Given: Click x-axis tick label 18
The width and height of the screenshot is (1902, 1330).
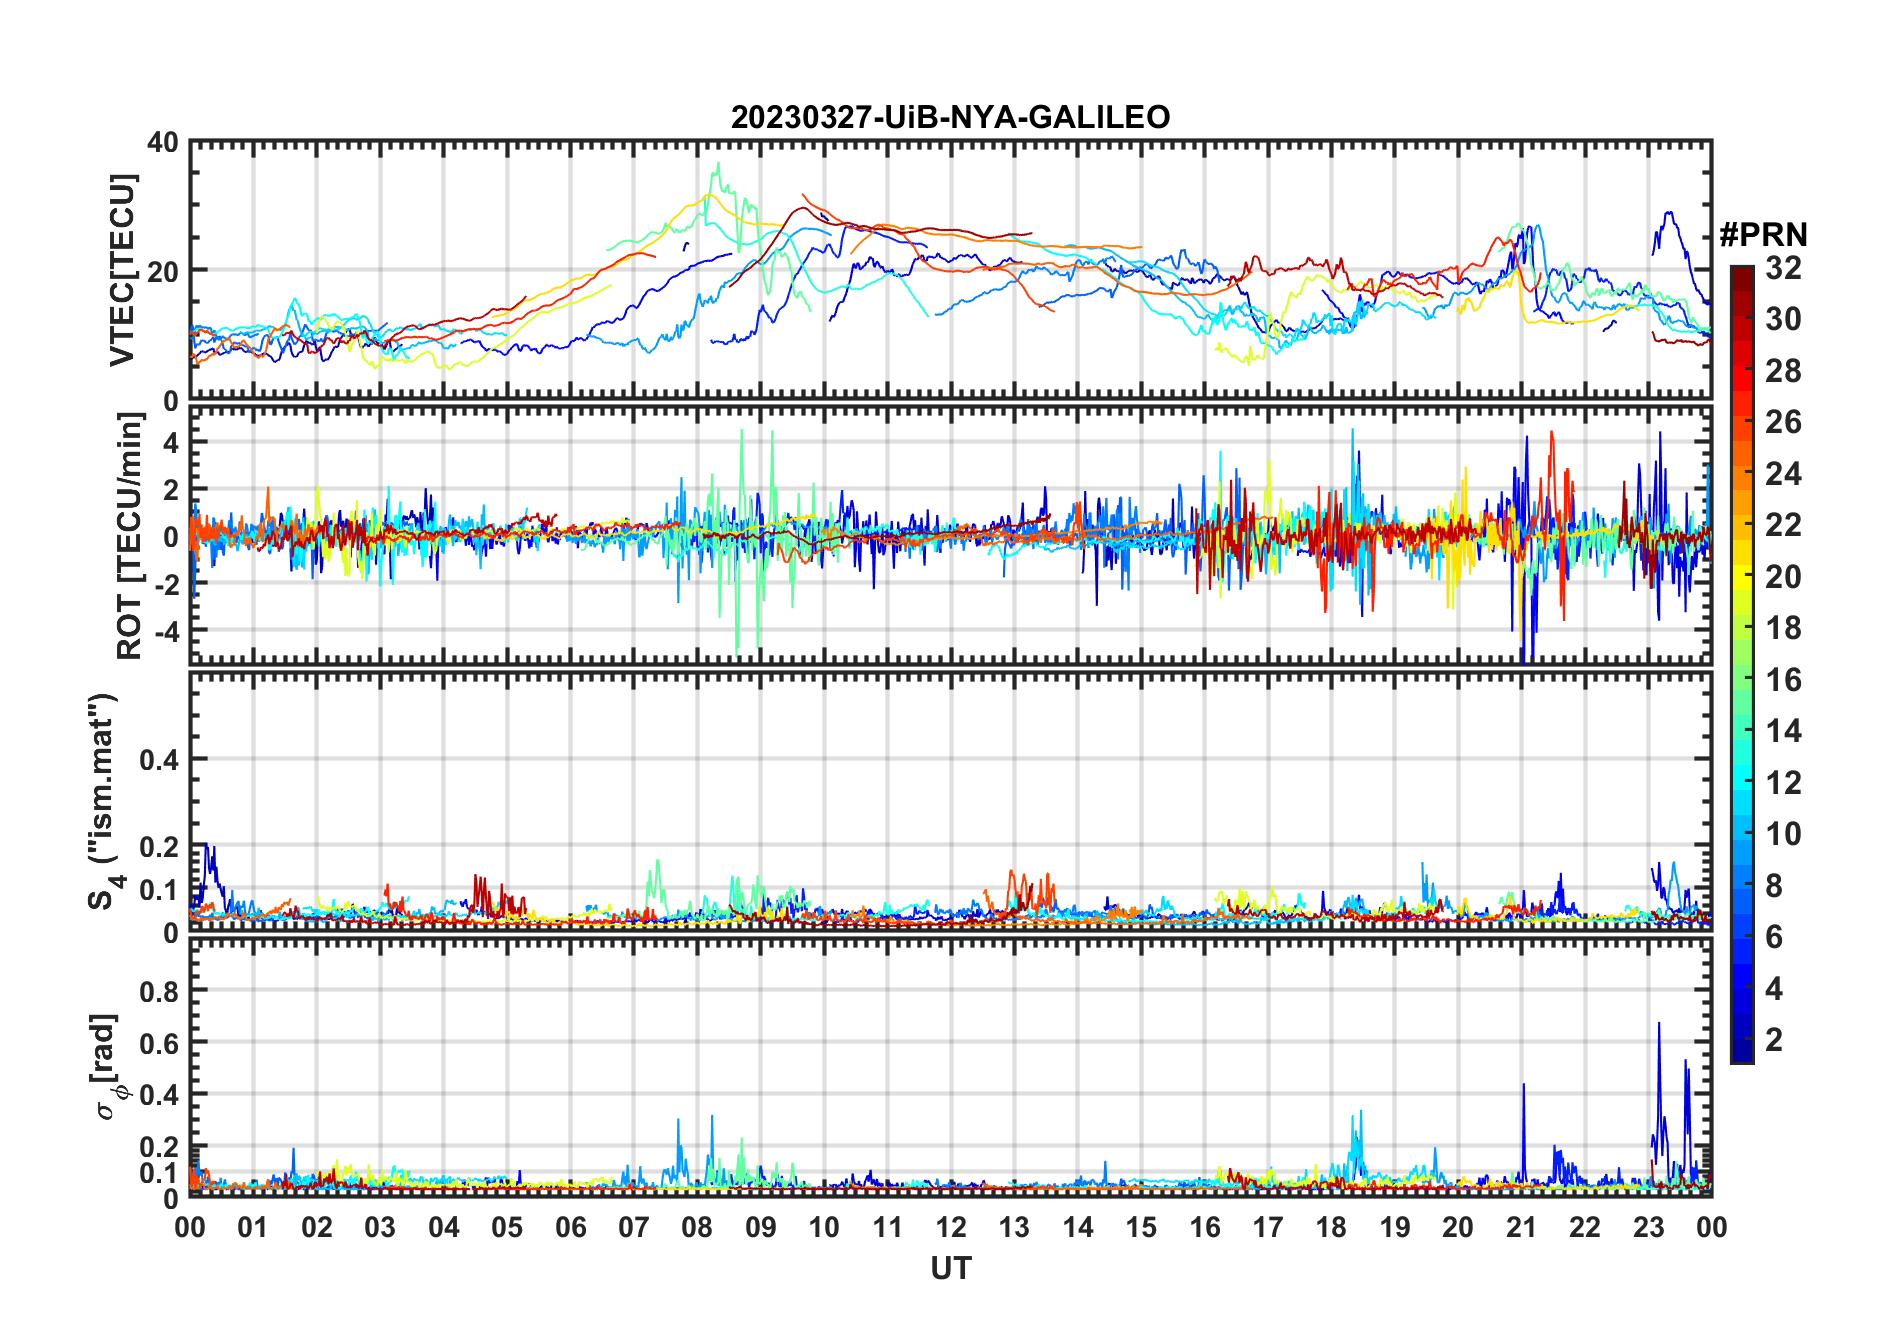Looking at the screenshot, I should click(x=1331, y=1227).
